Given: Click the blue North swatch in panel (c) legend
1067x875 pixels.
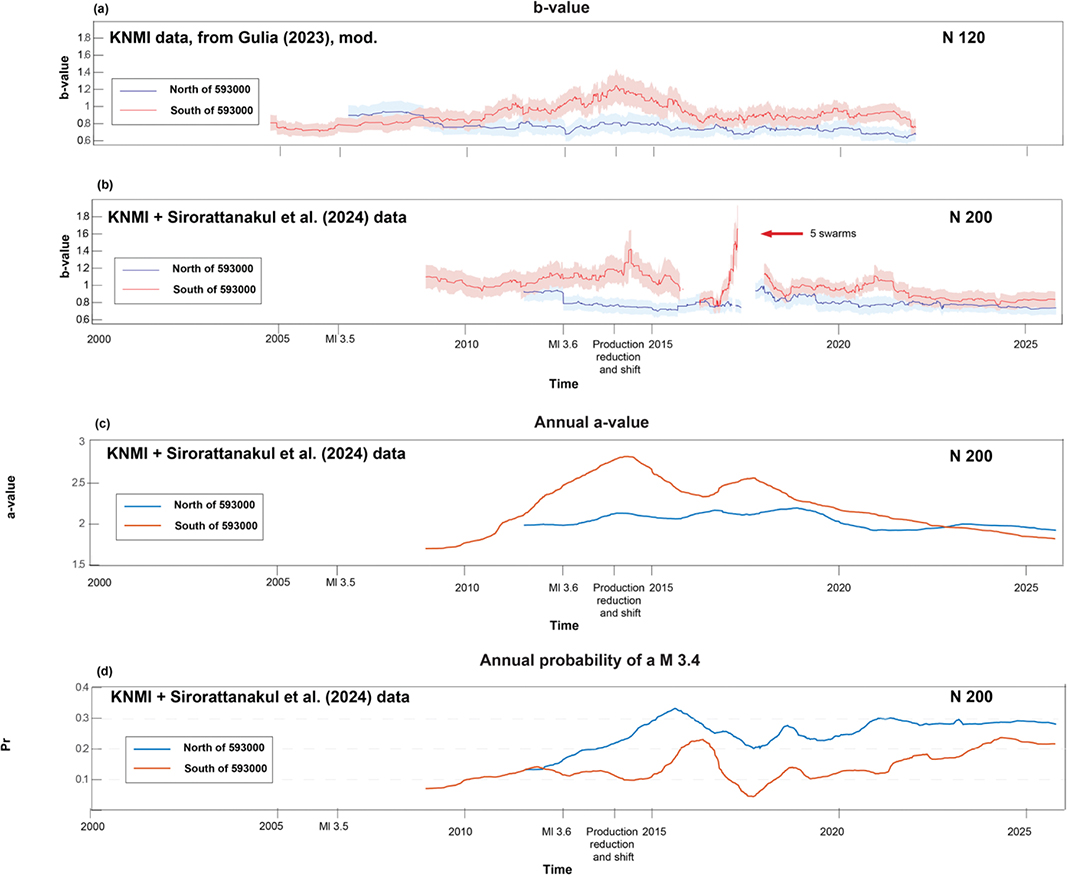Looking at the screenshot, I should (x=143, y=506).
